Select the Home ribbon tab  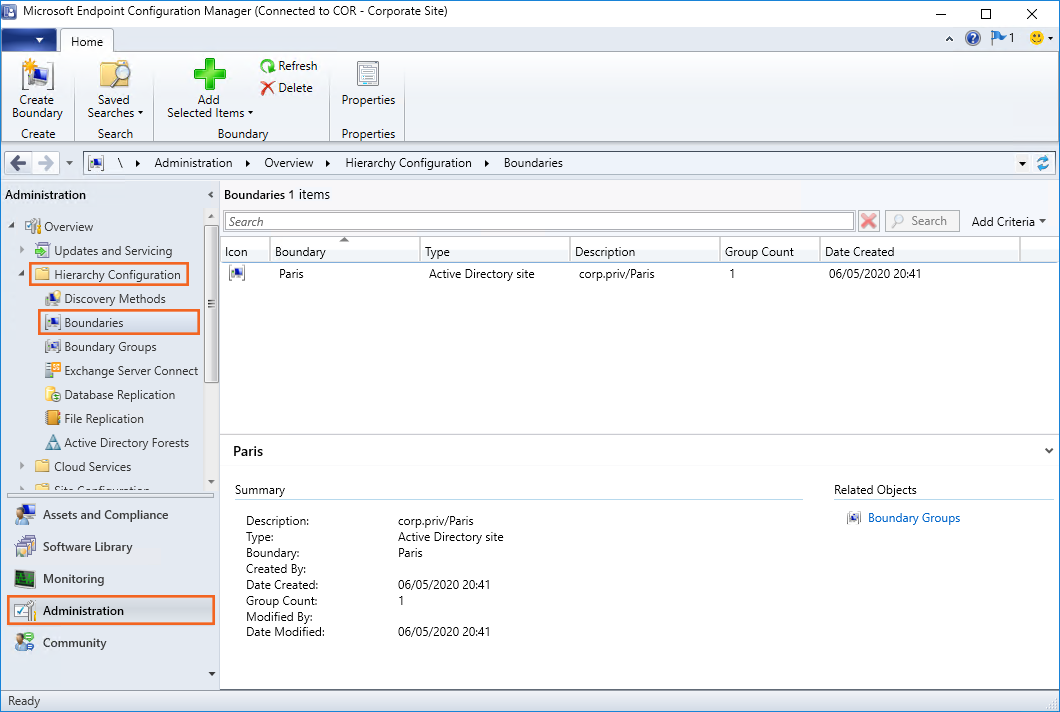click(x=87, y=41)
